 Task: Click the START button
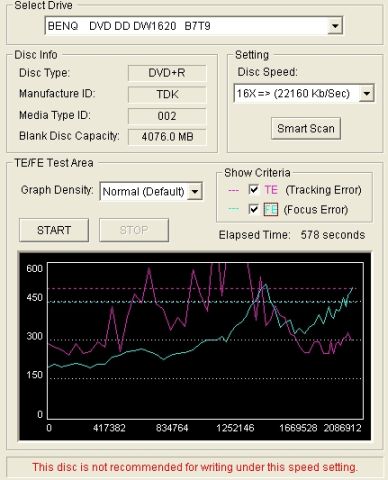pyautogui.click(x=54, y=230)
